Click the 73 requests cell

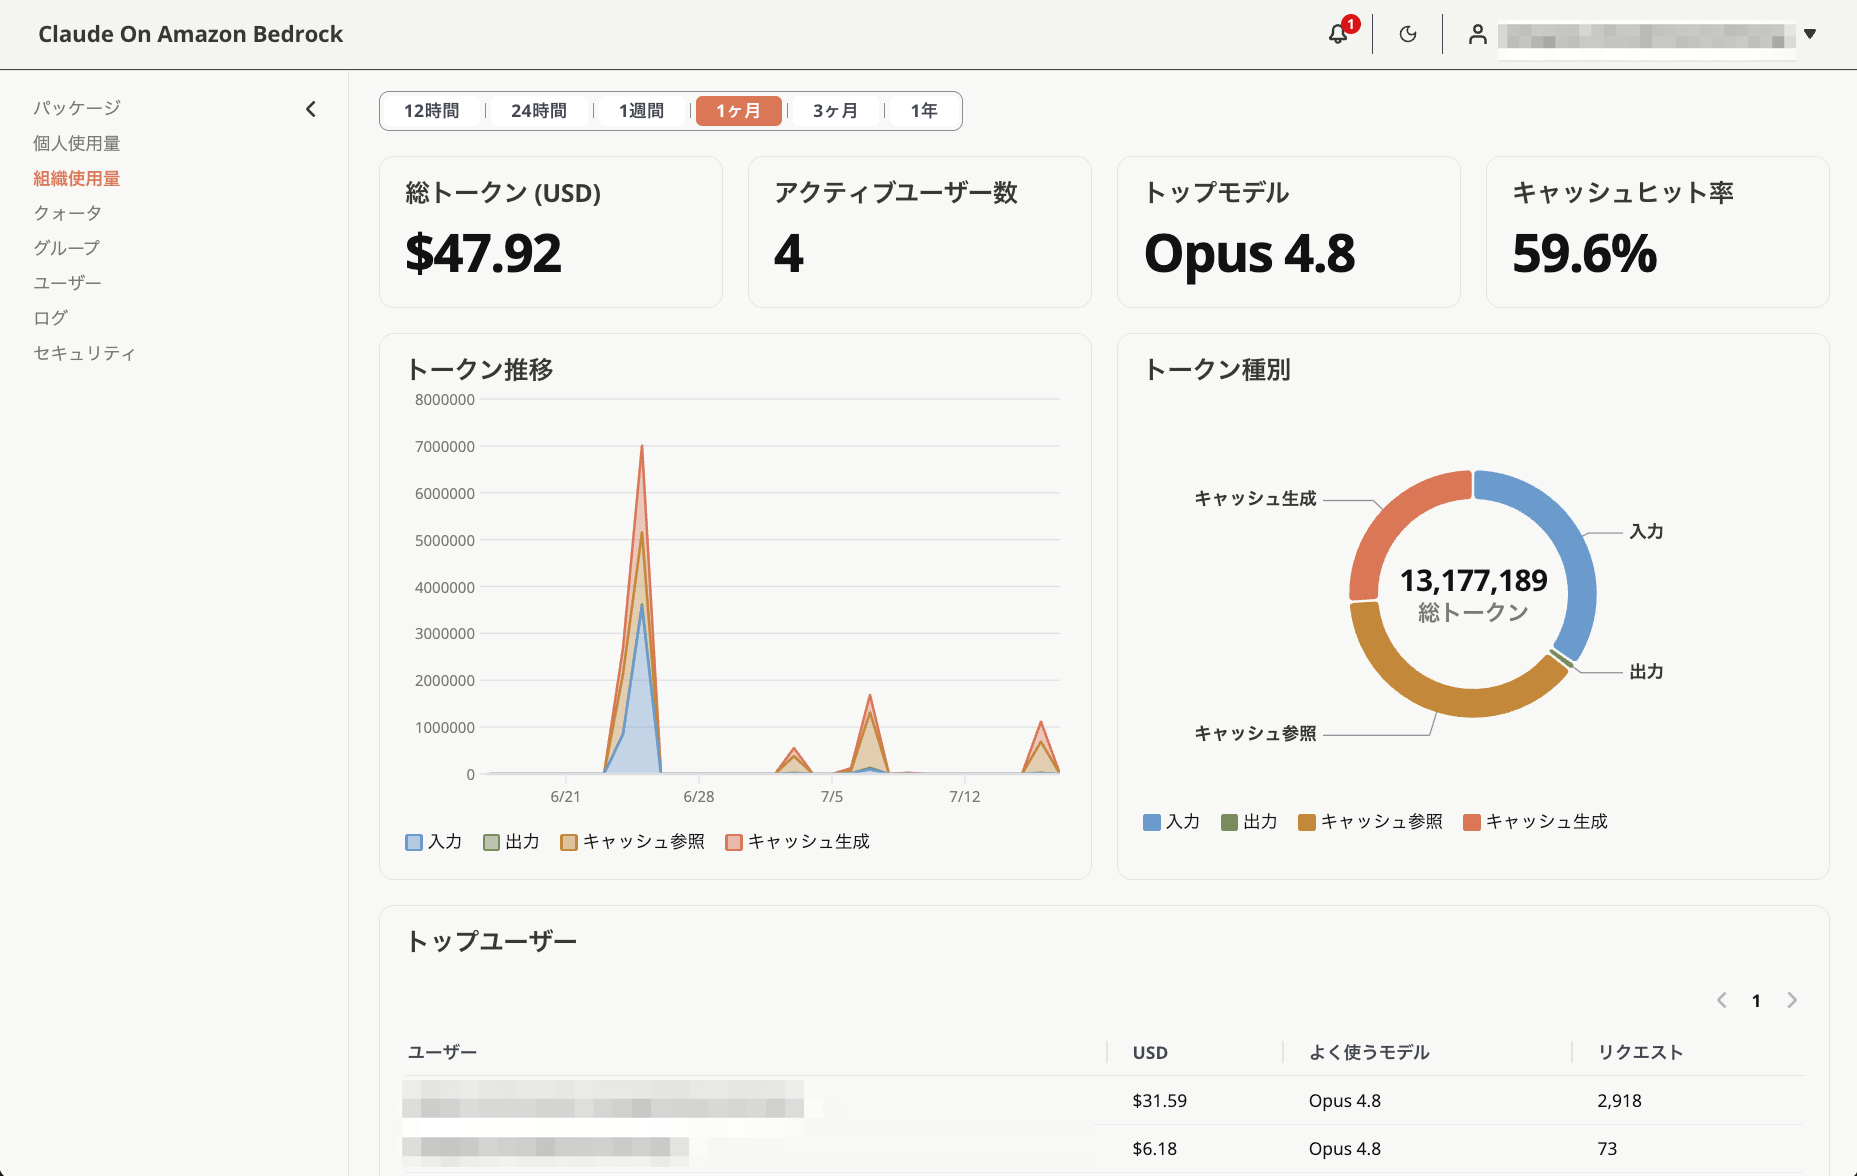[x=1607, y=1149]
